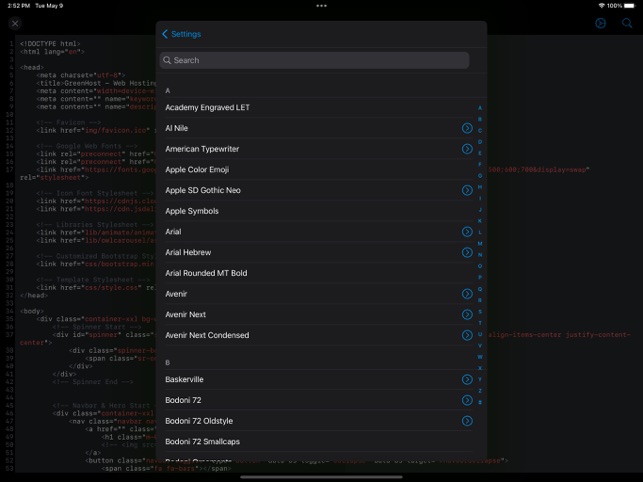Expand Avenir Next variants

coord(467,315)
